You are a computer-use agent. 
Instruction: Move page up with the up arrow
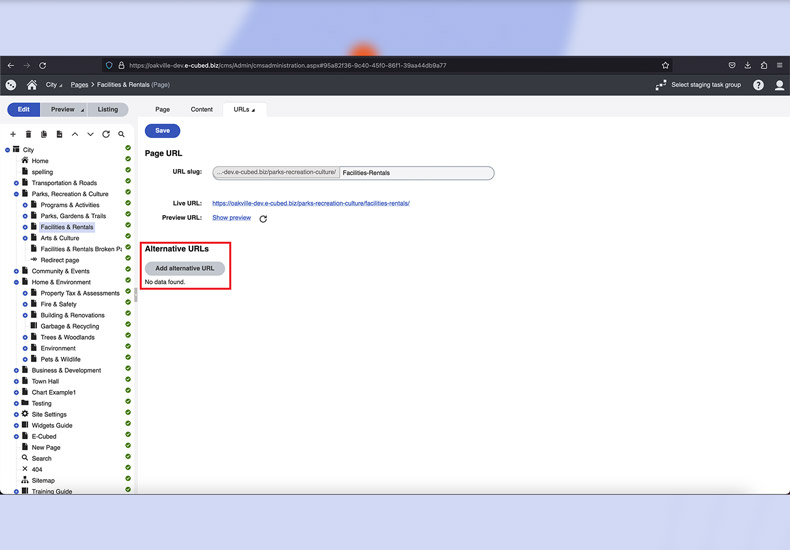click(x=75, y=134)
